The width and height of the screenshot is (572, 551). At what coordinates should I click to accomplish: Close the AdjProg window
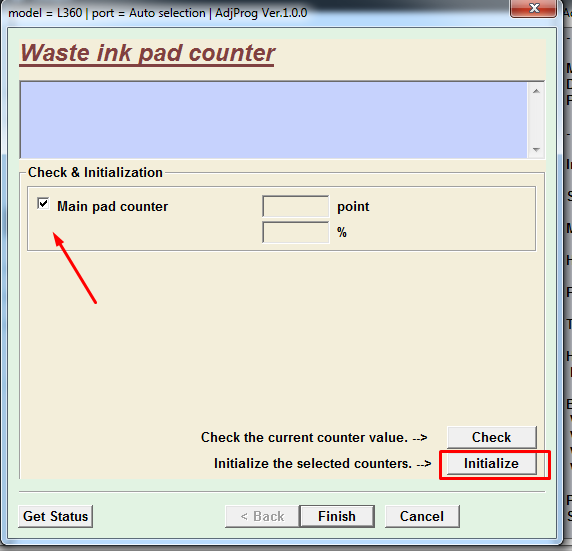534,8
